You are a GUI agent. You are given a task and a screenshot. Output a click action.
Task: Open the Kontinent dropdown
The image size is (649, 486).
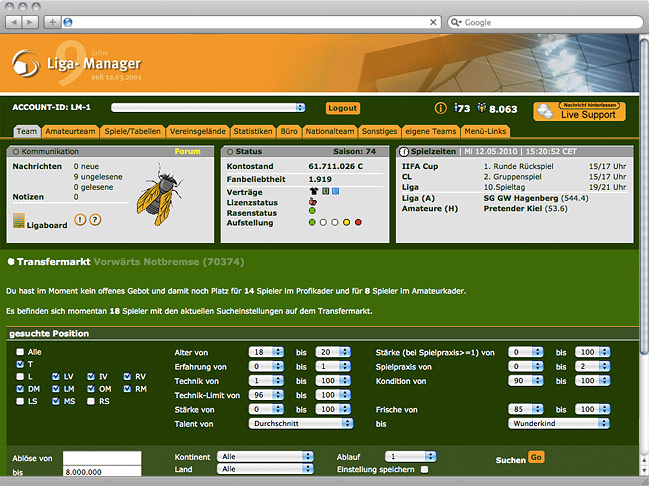(265, 457)
